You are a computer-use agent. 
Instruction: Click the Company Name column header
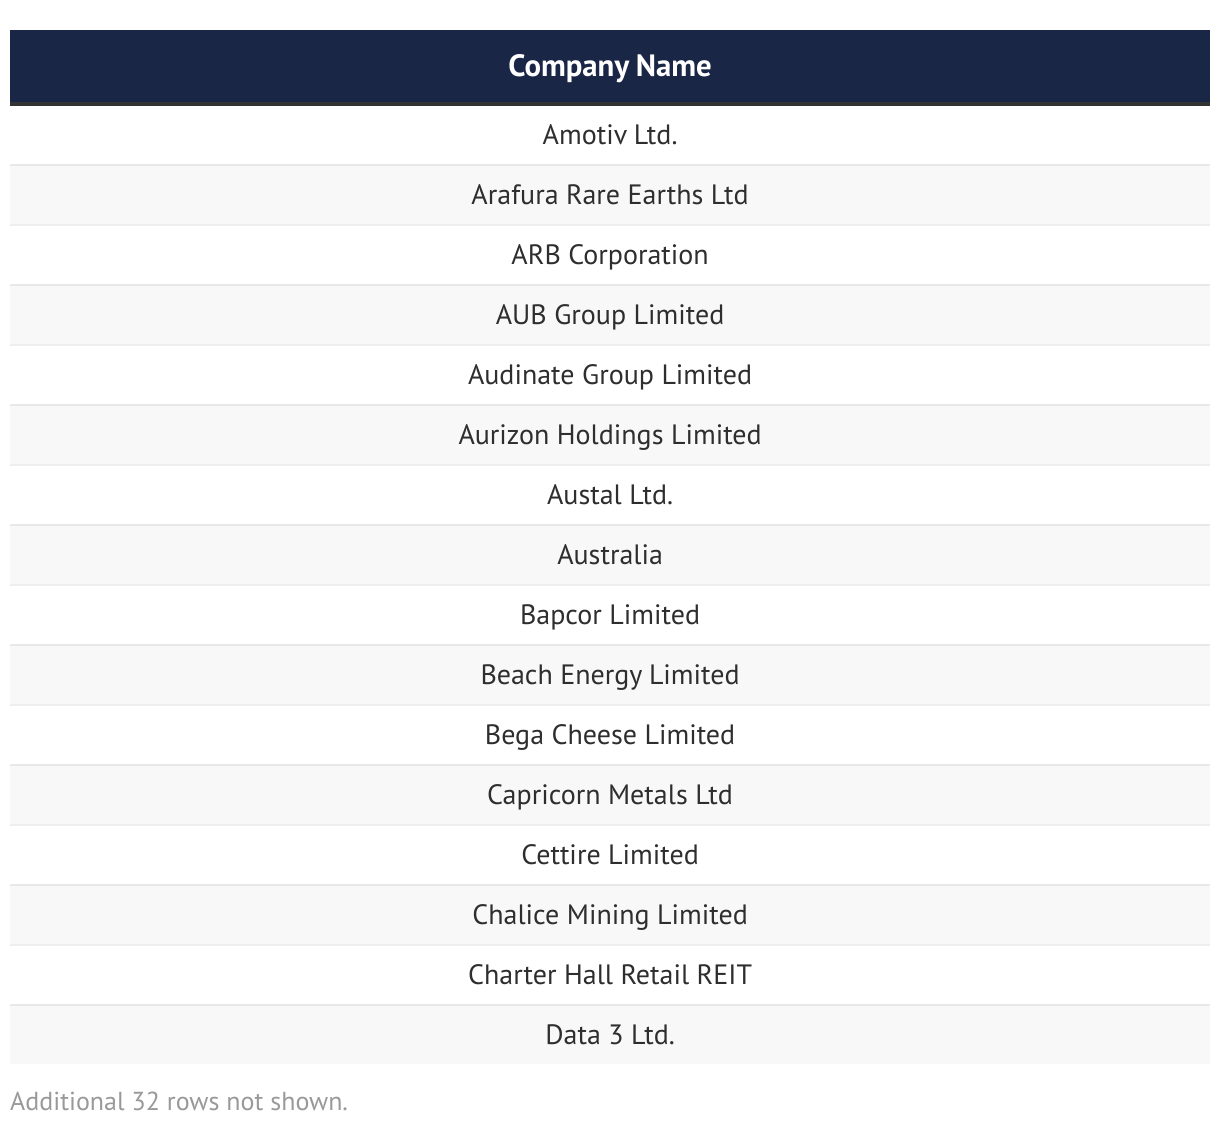pyautogui.click(x=609, y=66)
